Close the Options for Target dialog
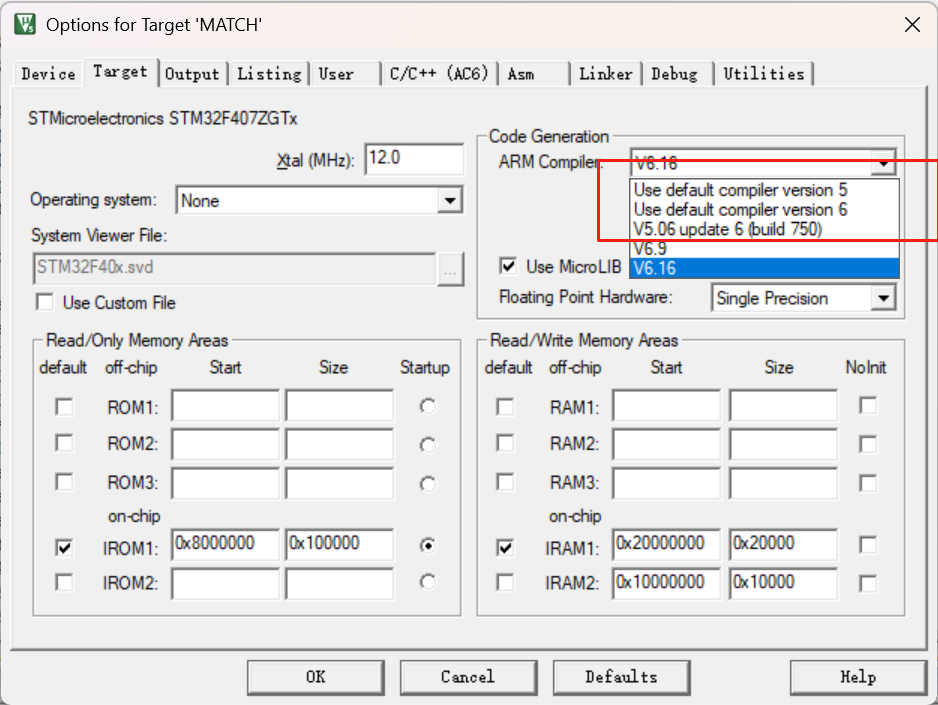 coord(912,25)
